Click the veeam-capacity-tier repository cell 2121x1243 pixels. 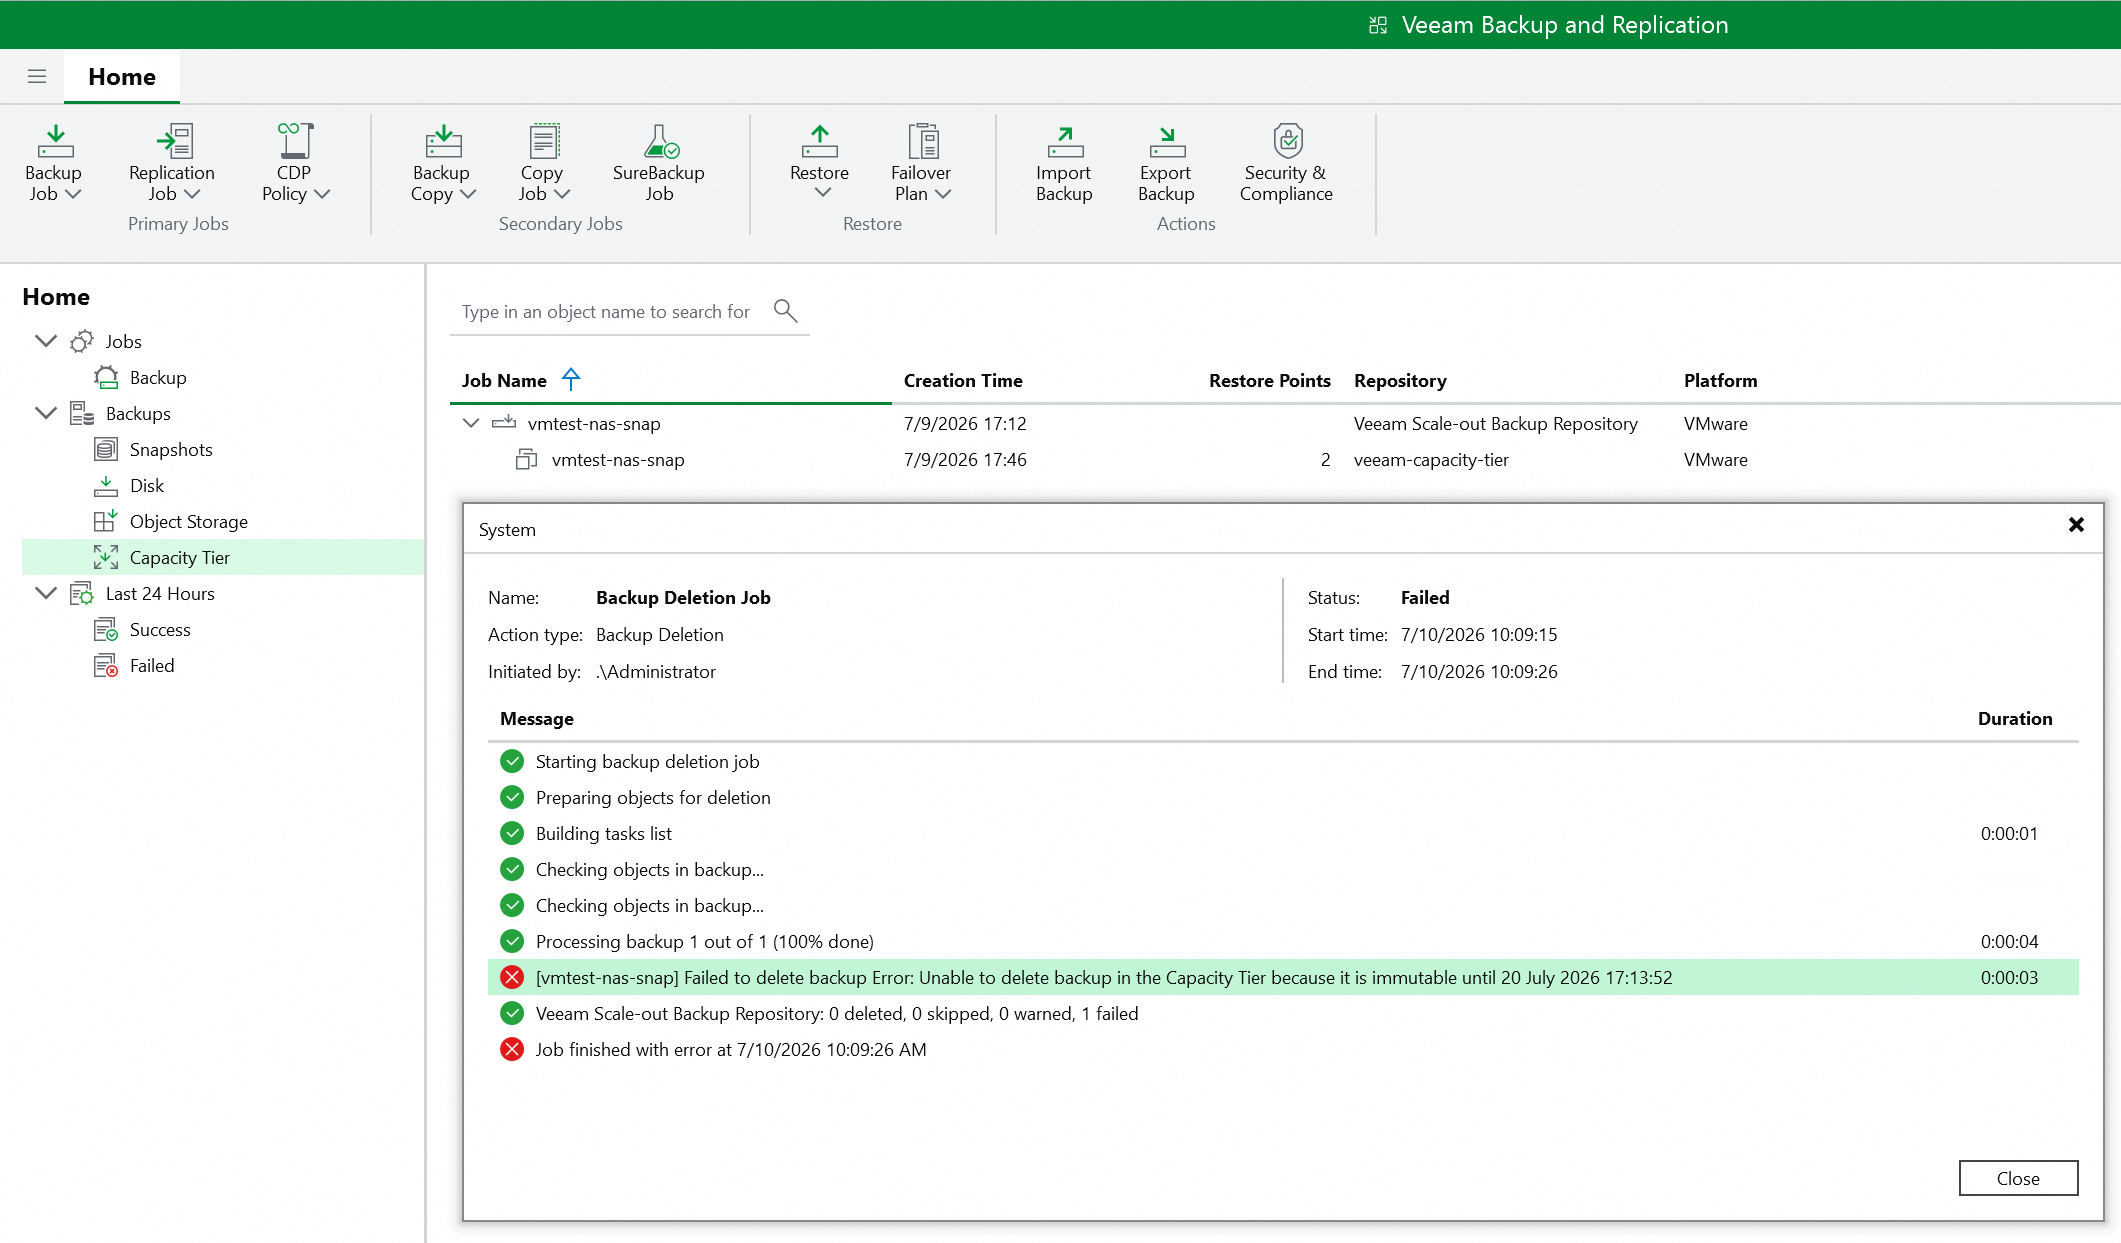(1431, 460)
